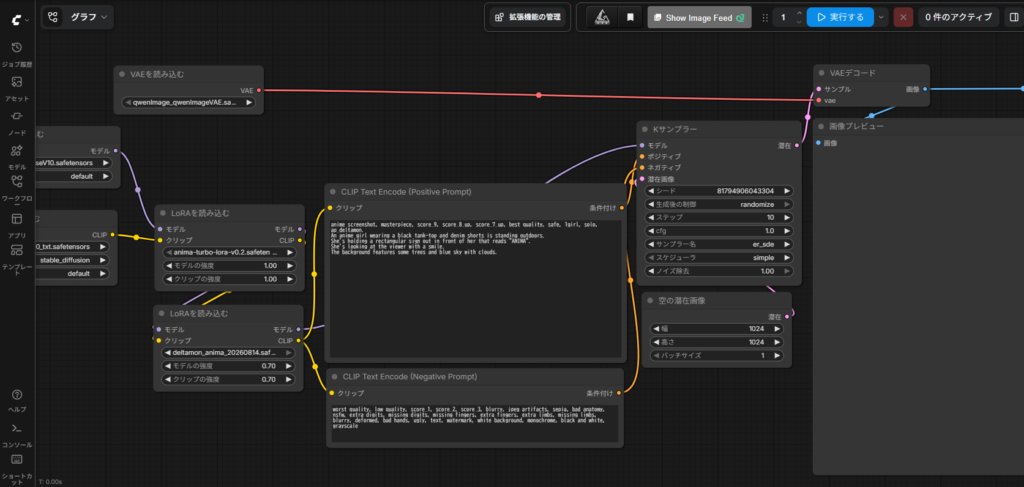Click the 潜在 output port on Kサンプラー

797,146
